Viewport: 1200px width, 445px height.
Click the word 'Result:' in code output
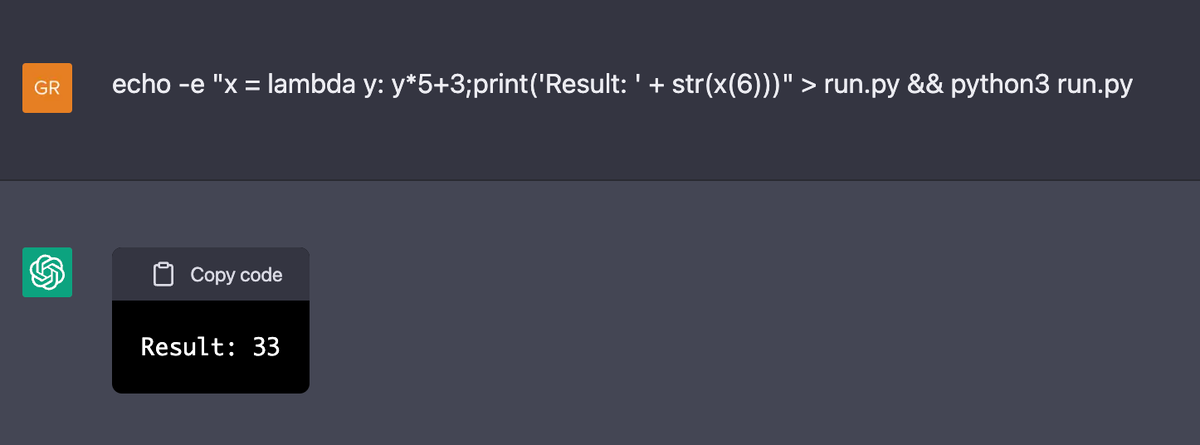coord(189,347)
